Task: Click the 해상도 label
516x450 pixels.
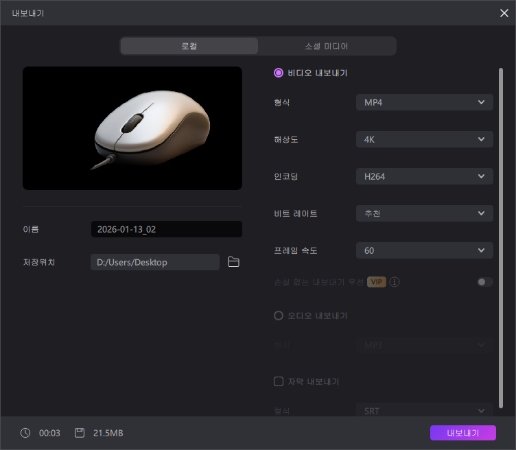Action: pyautogui.click(x=286, y=139)
